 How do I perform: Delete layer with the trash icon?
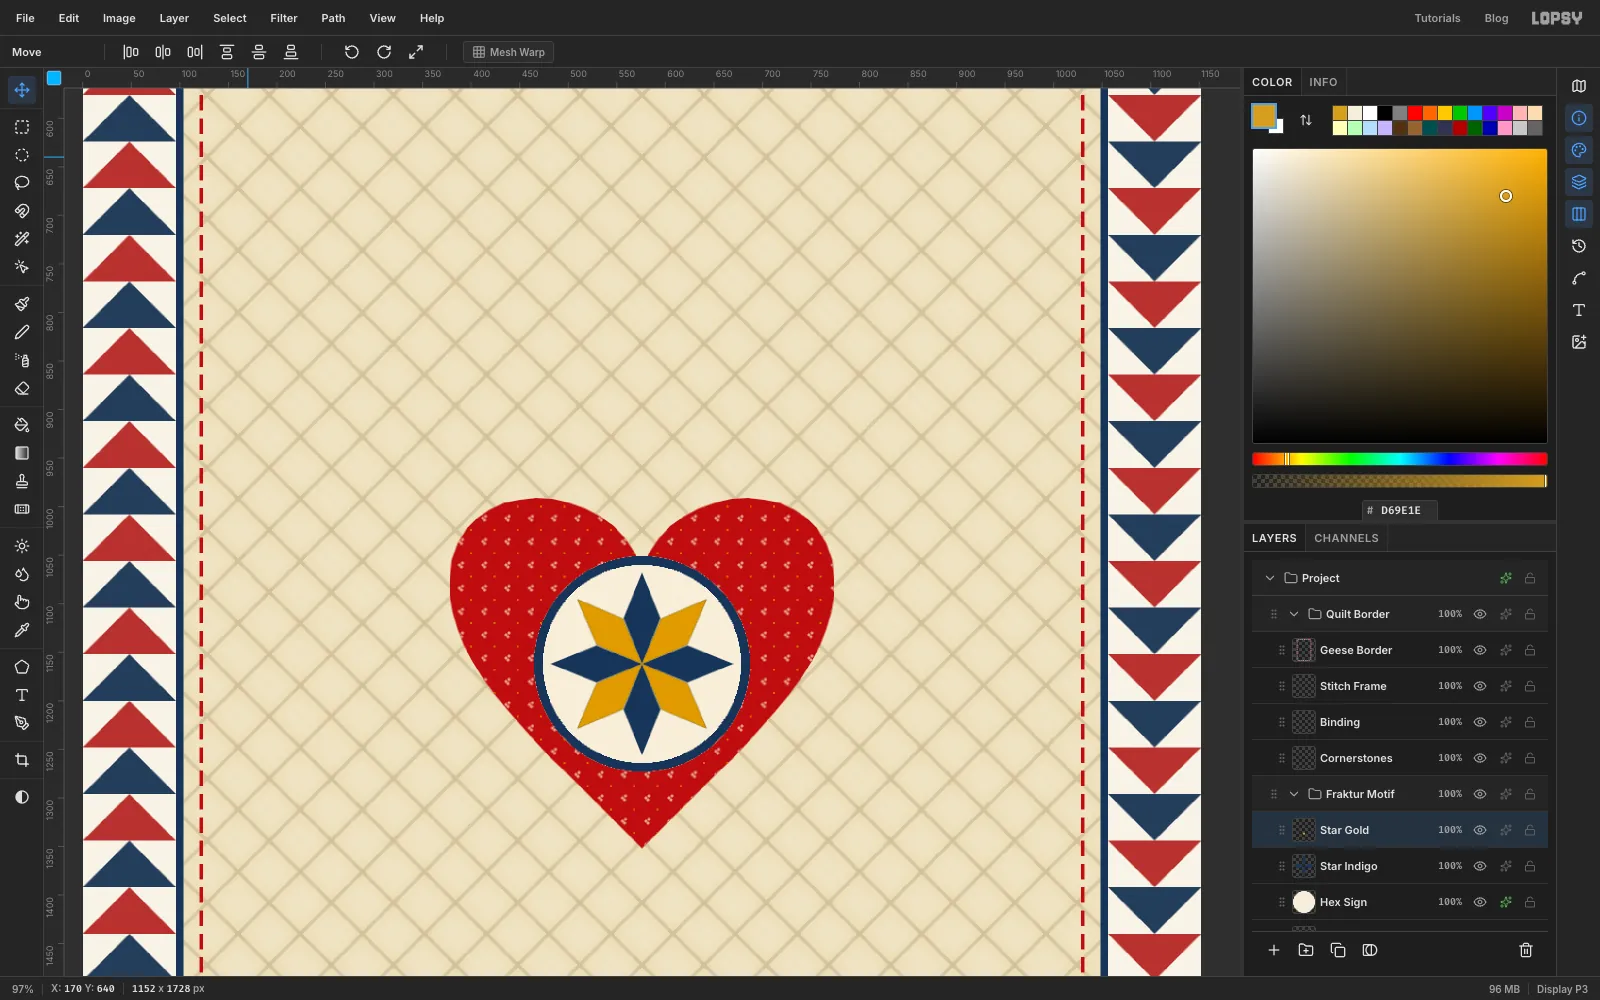(x=1526, y=950)
